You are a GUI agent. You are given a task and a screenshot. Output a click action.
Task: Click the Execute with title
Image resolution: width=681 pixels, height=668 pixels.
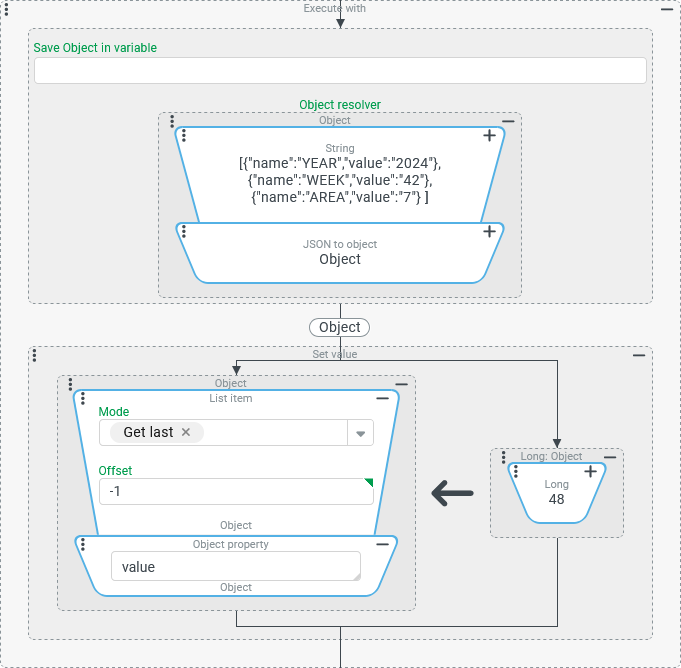click(335, 8)
